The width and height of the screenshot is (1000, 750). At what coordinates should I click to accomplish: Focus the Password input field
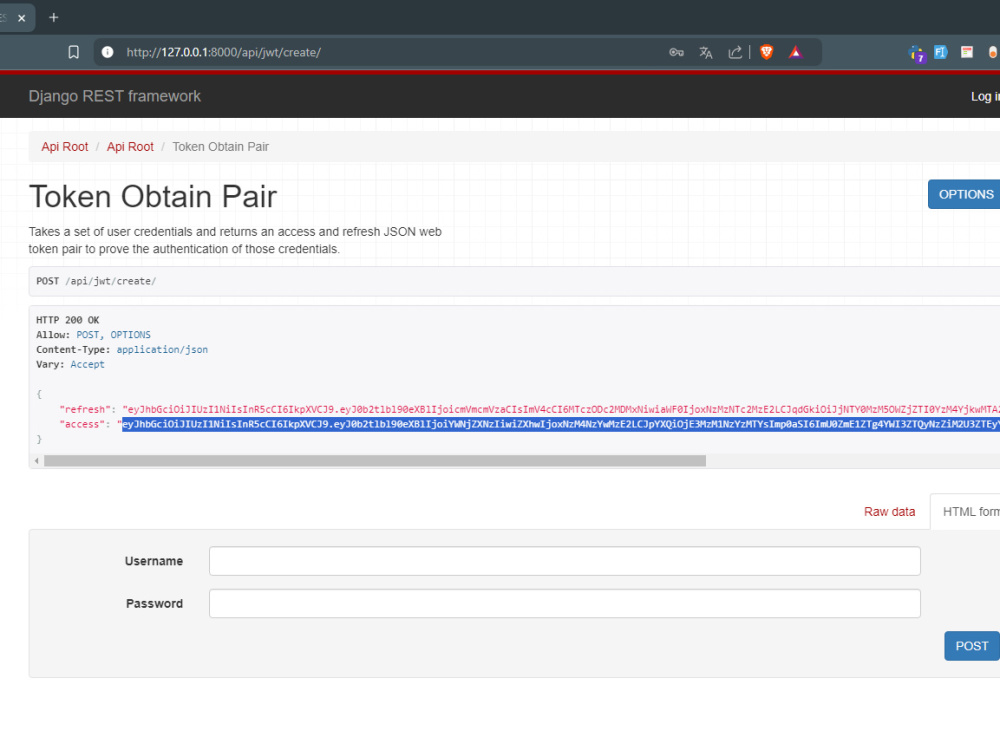[x=564, y=603]
